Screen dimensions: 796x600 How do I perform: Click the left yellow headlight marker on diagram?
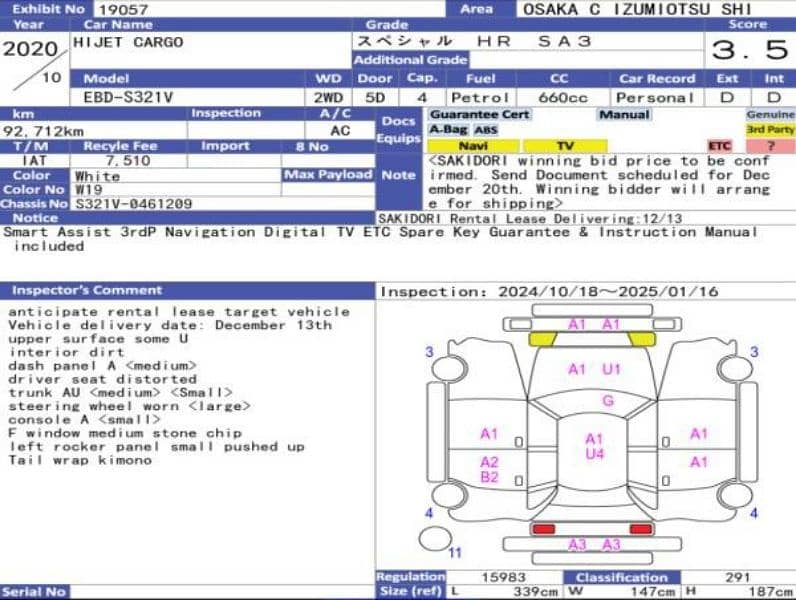(x=543, y=339)
